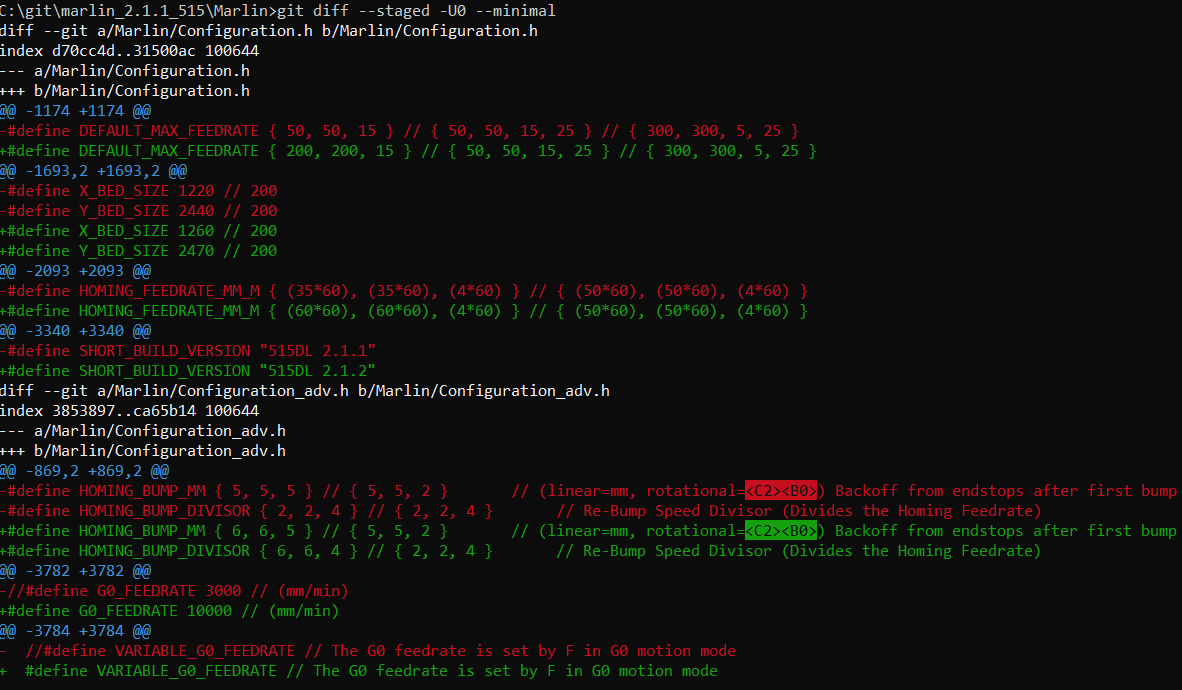The height and width of the screenshot is (690, 1182).
Task: Click hunk header '@@ -3784 +3784 @@'
Action: 75,630
